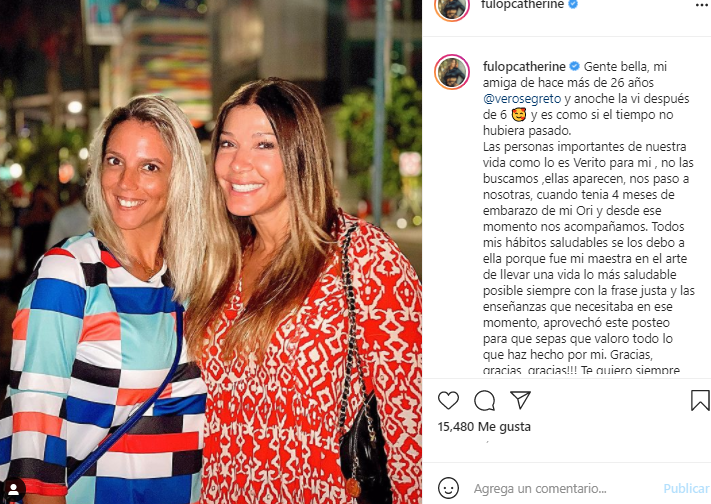Open the @verosegreto mention link

pyautogui.click(x=522, y=98)
